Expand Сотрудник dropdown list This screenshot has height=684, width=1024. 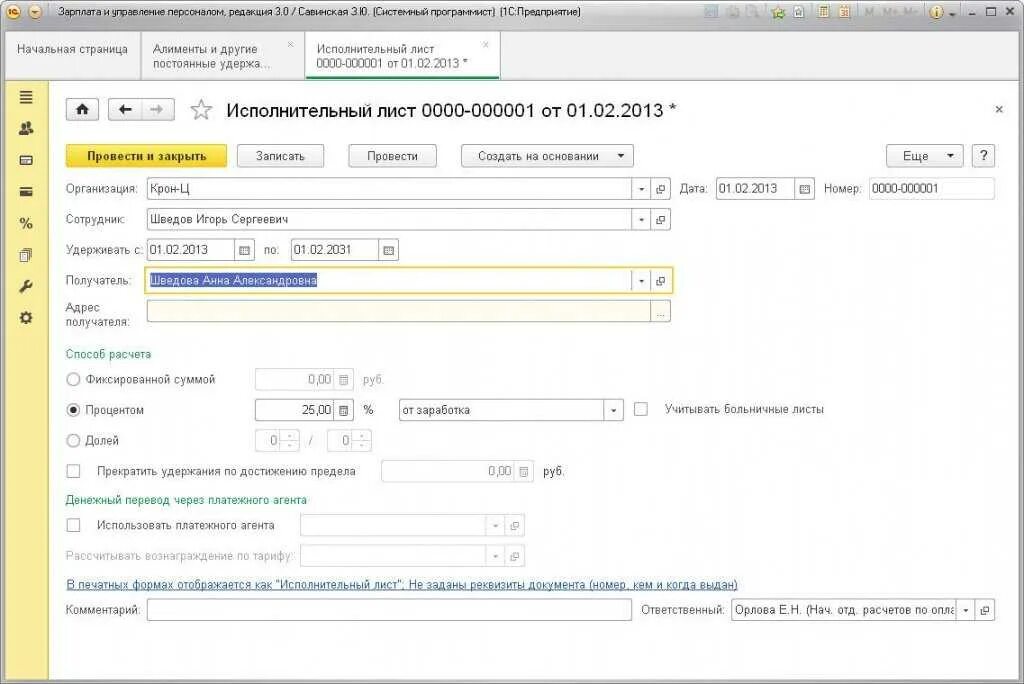click(641, 220)
